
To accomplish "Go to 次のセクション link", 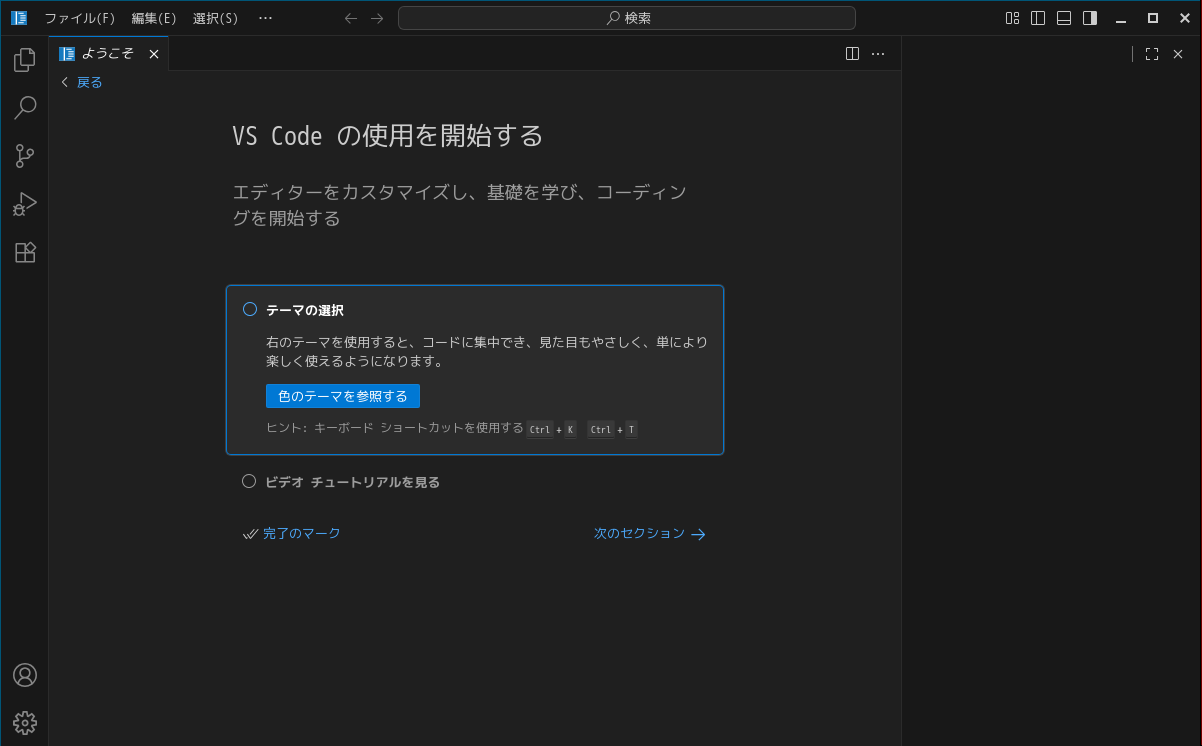I will pyautogui.click(x=649, y=534).
